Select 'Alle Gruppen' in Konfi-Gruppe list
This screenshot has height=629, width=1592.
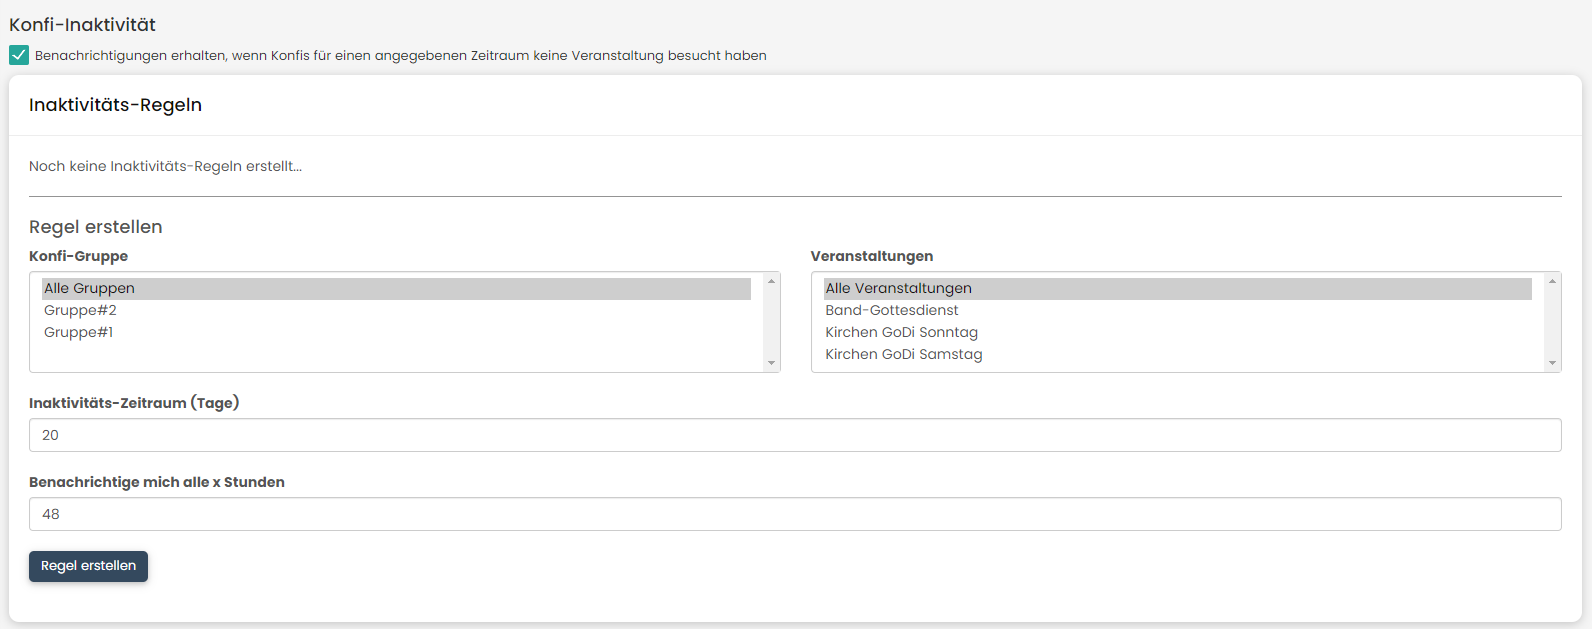coord(396,289)
